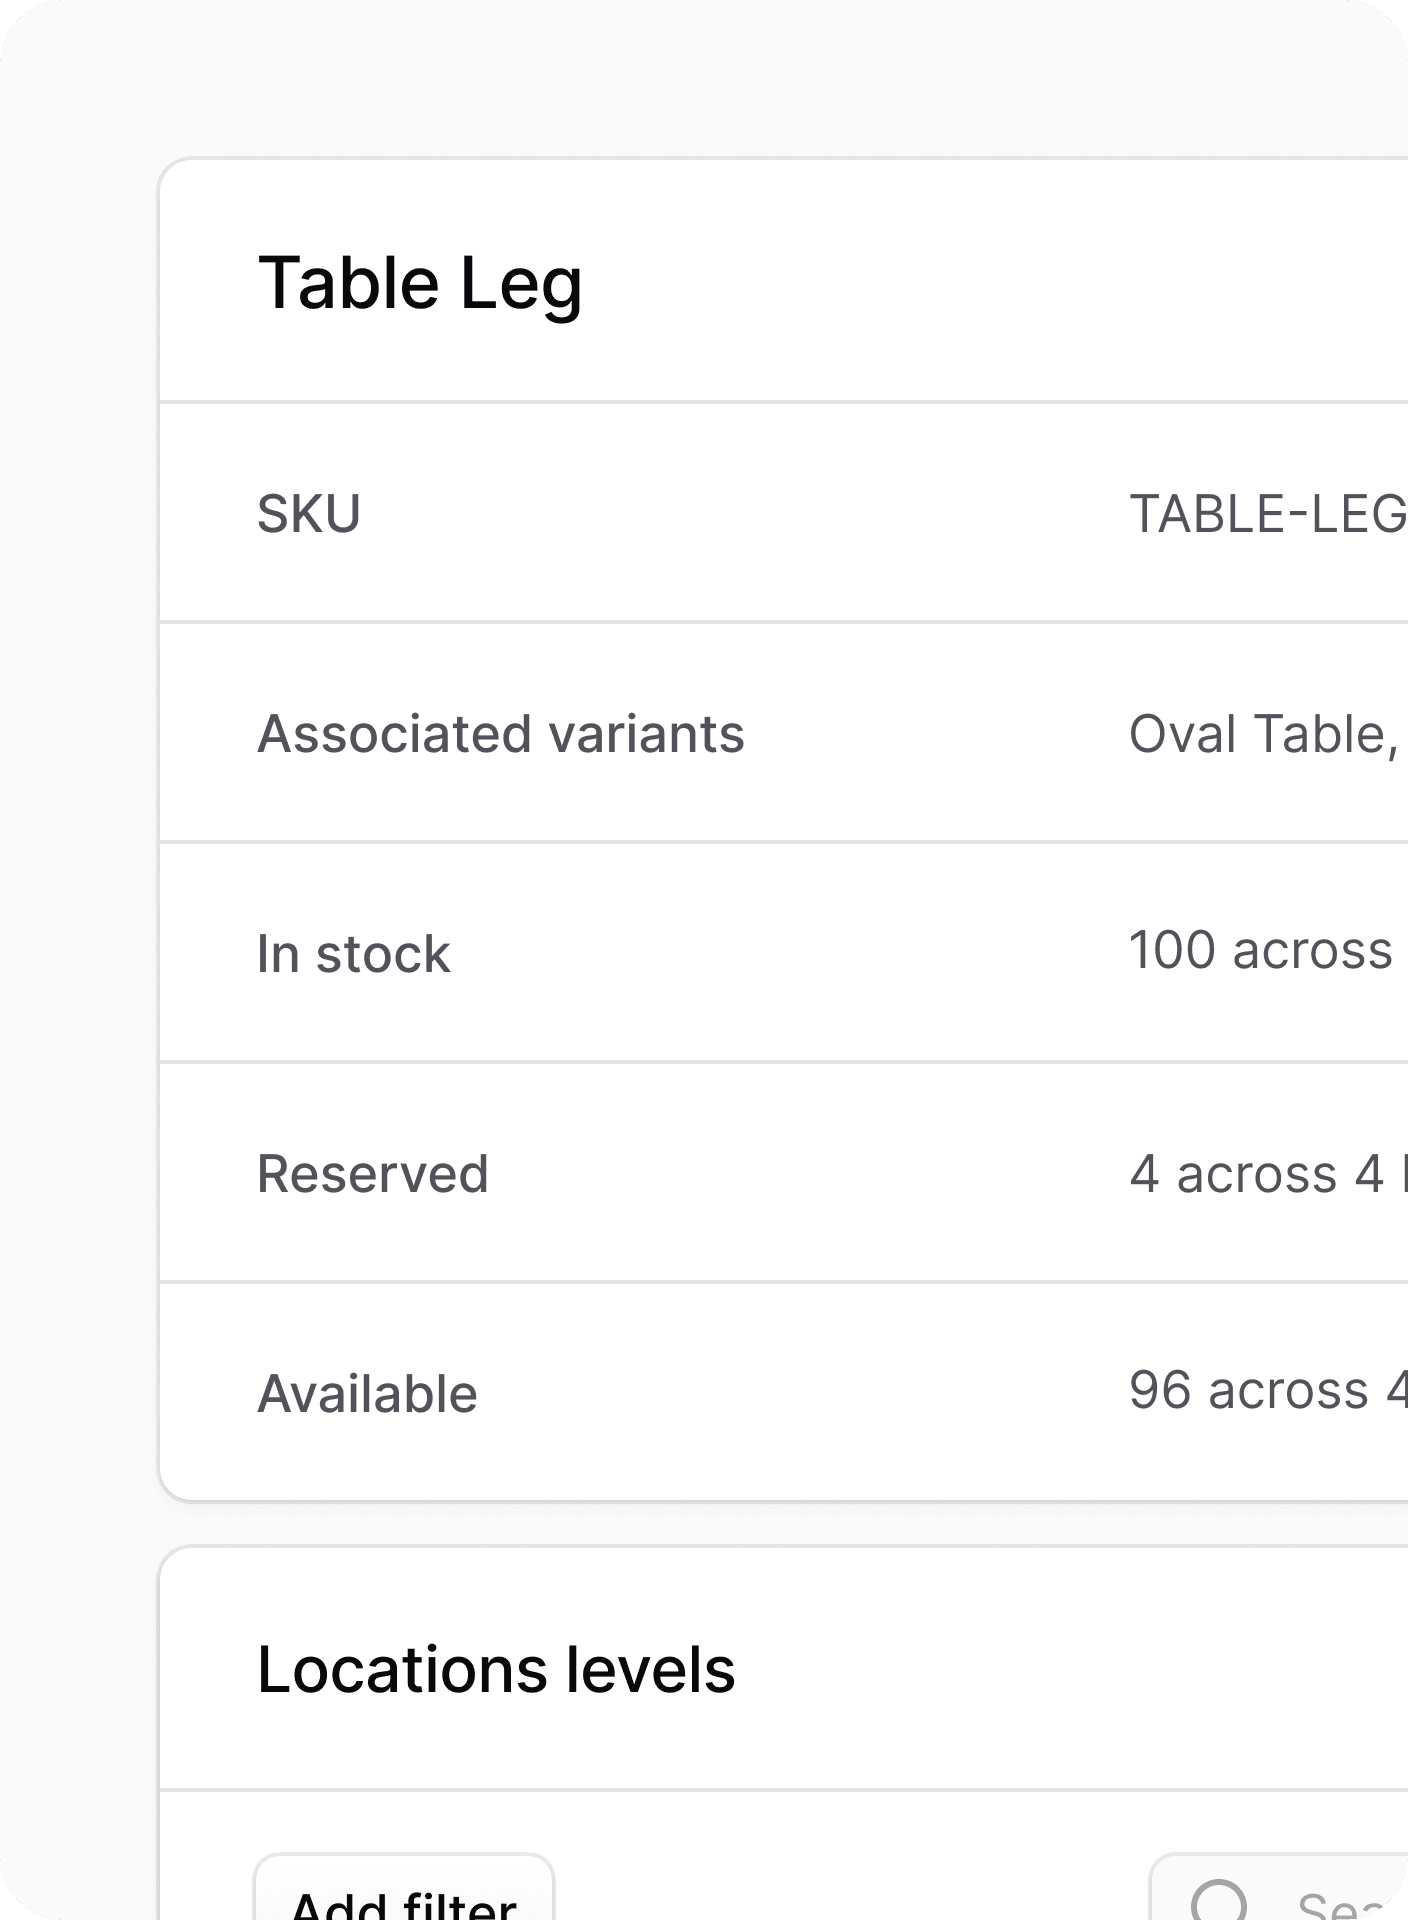Click the Reserved label
Viewport: 1408px width, 1920px height.
(x=372, y=1174)
